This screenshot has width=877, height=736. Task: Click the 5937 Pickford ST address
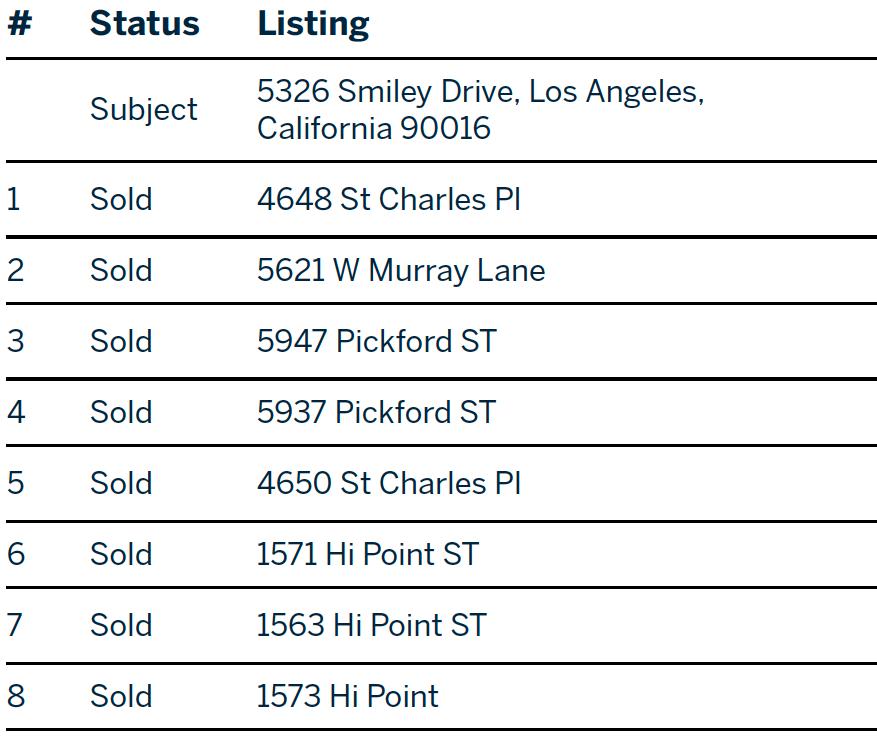(x=376, y=412)
